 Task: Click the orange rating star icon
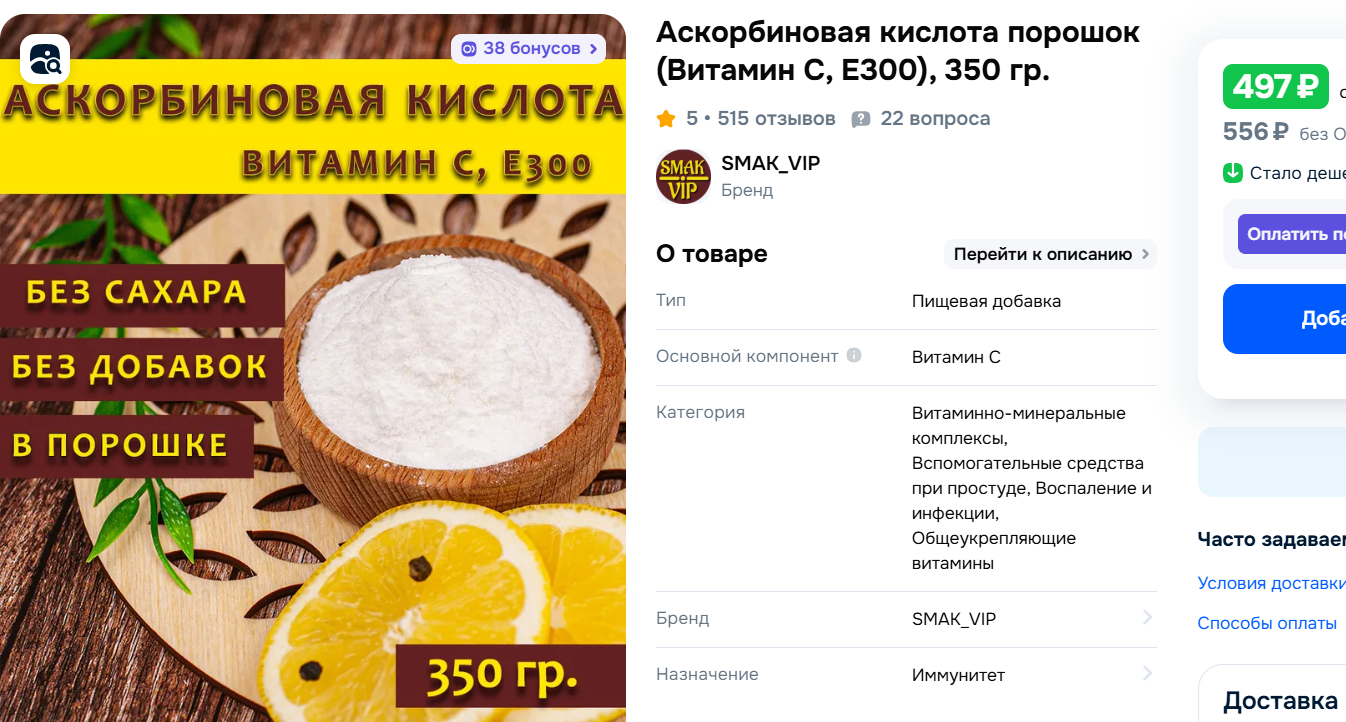coord(666,119)
